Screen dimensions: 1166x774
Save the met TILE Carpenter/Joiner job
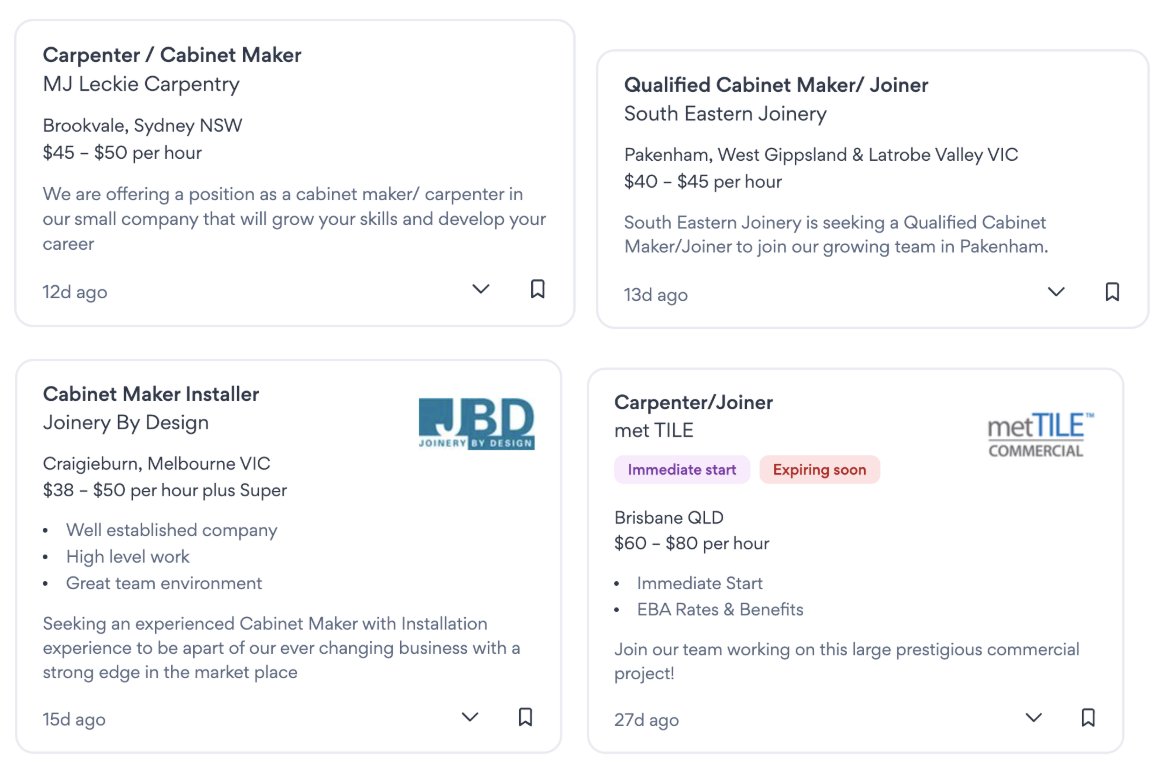point(1088,718)
